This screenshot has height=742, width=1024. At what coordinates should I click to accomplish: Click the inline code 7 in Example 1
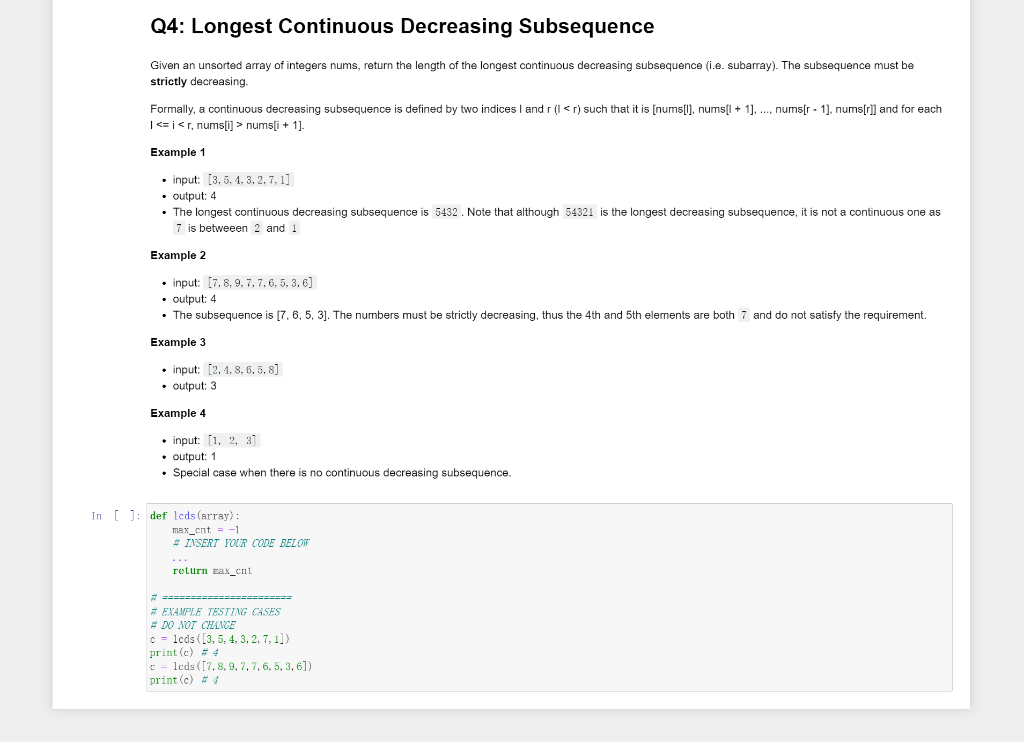tap(178, 228)
